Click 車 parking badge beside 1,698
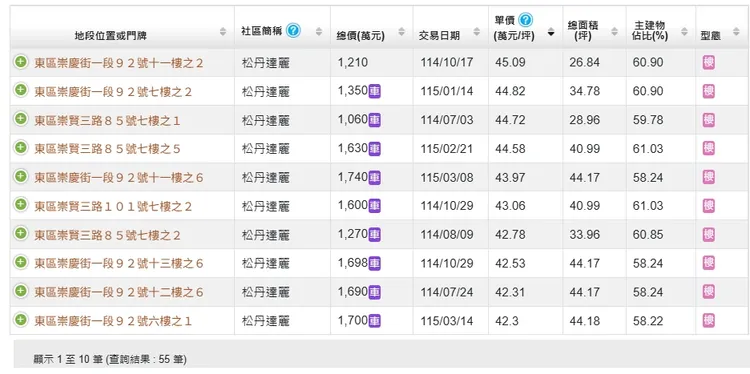Image resolution: width=750 pixels, height=374 pixels. tap(375, 263)
